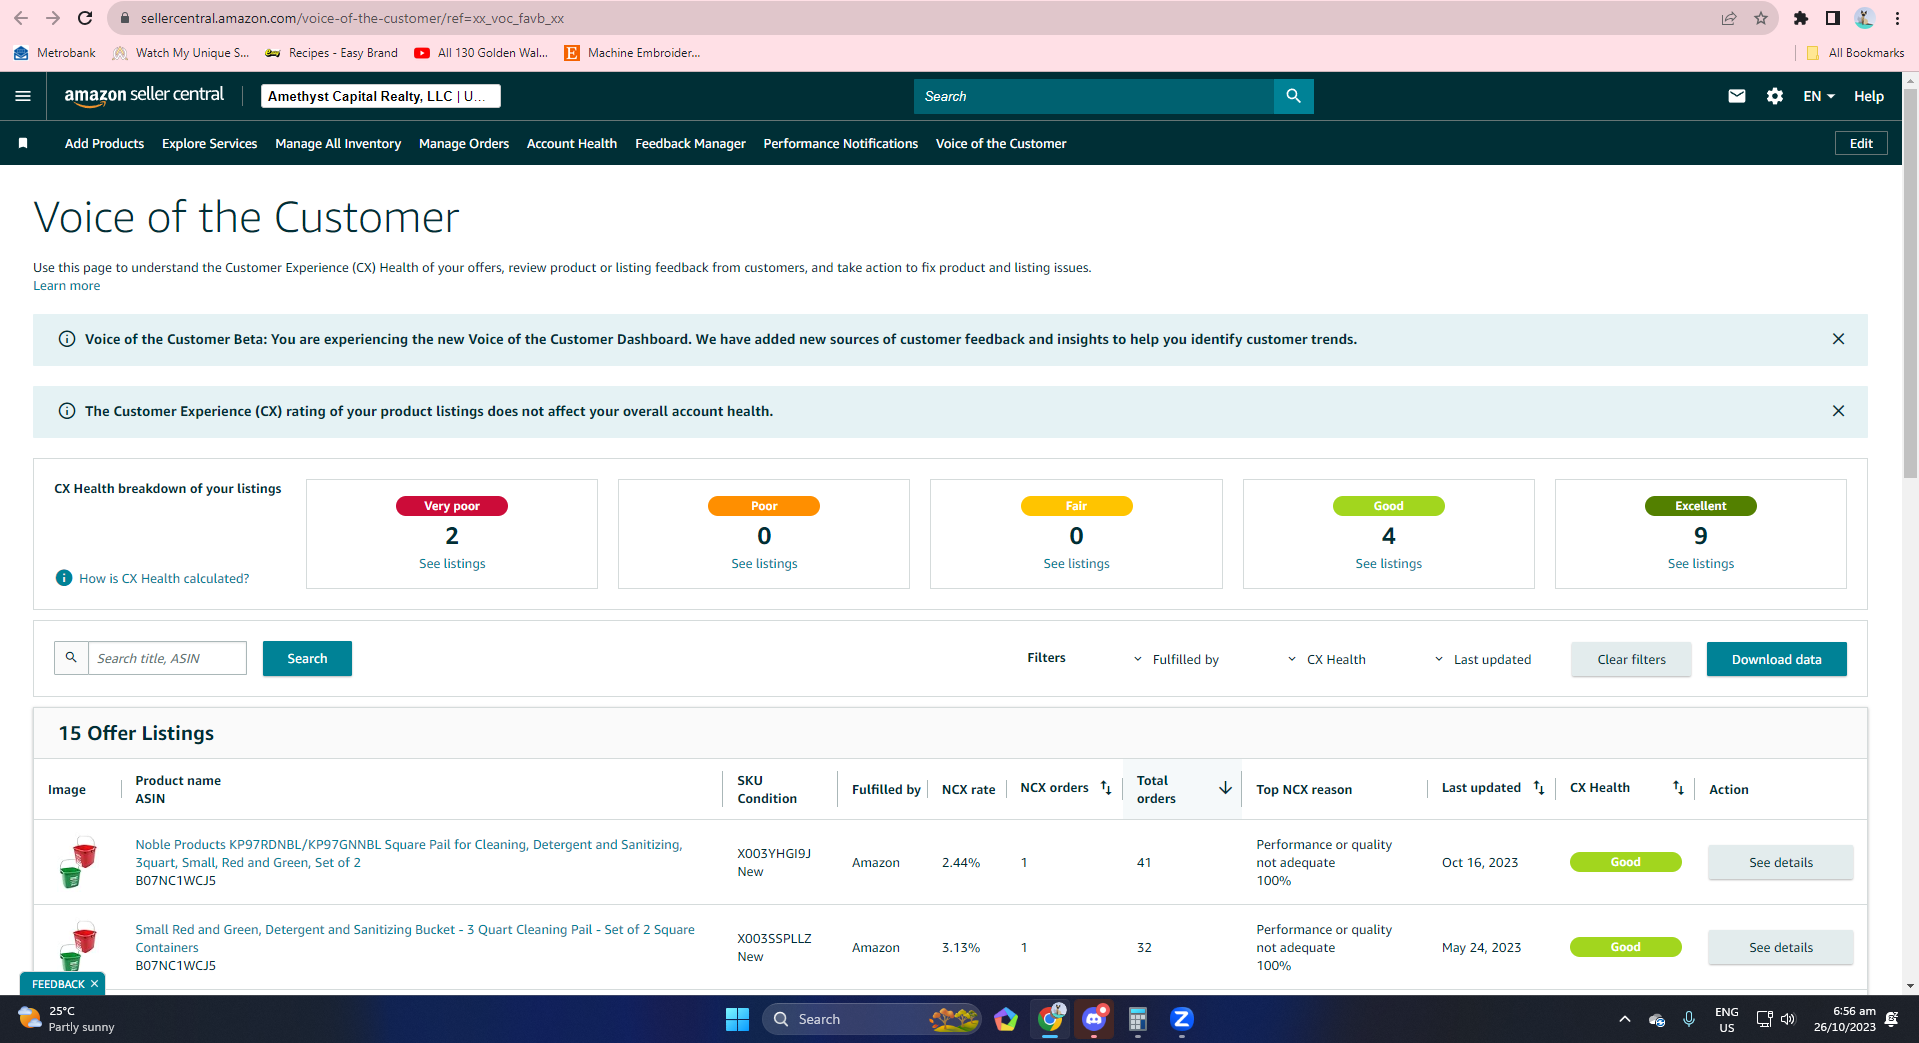
Task: See listings under Very poor
Action: click(452, 564)
